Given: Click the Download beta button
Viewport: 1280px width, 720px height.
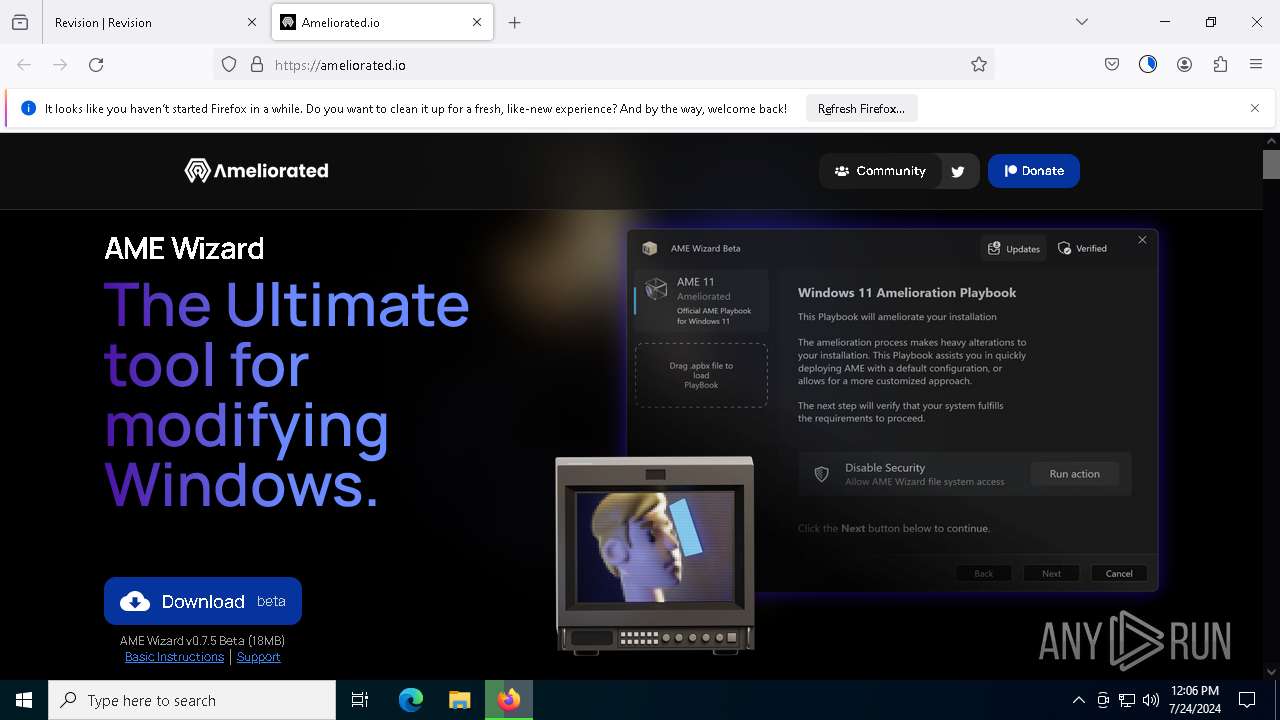Looking at the screenshot, I should tap(203, 601).
